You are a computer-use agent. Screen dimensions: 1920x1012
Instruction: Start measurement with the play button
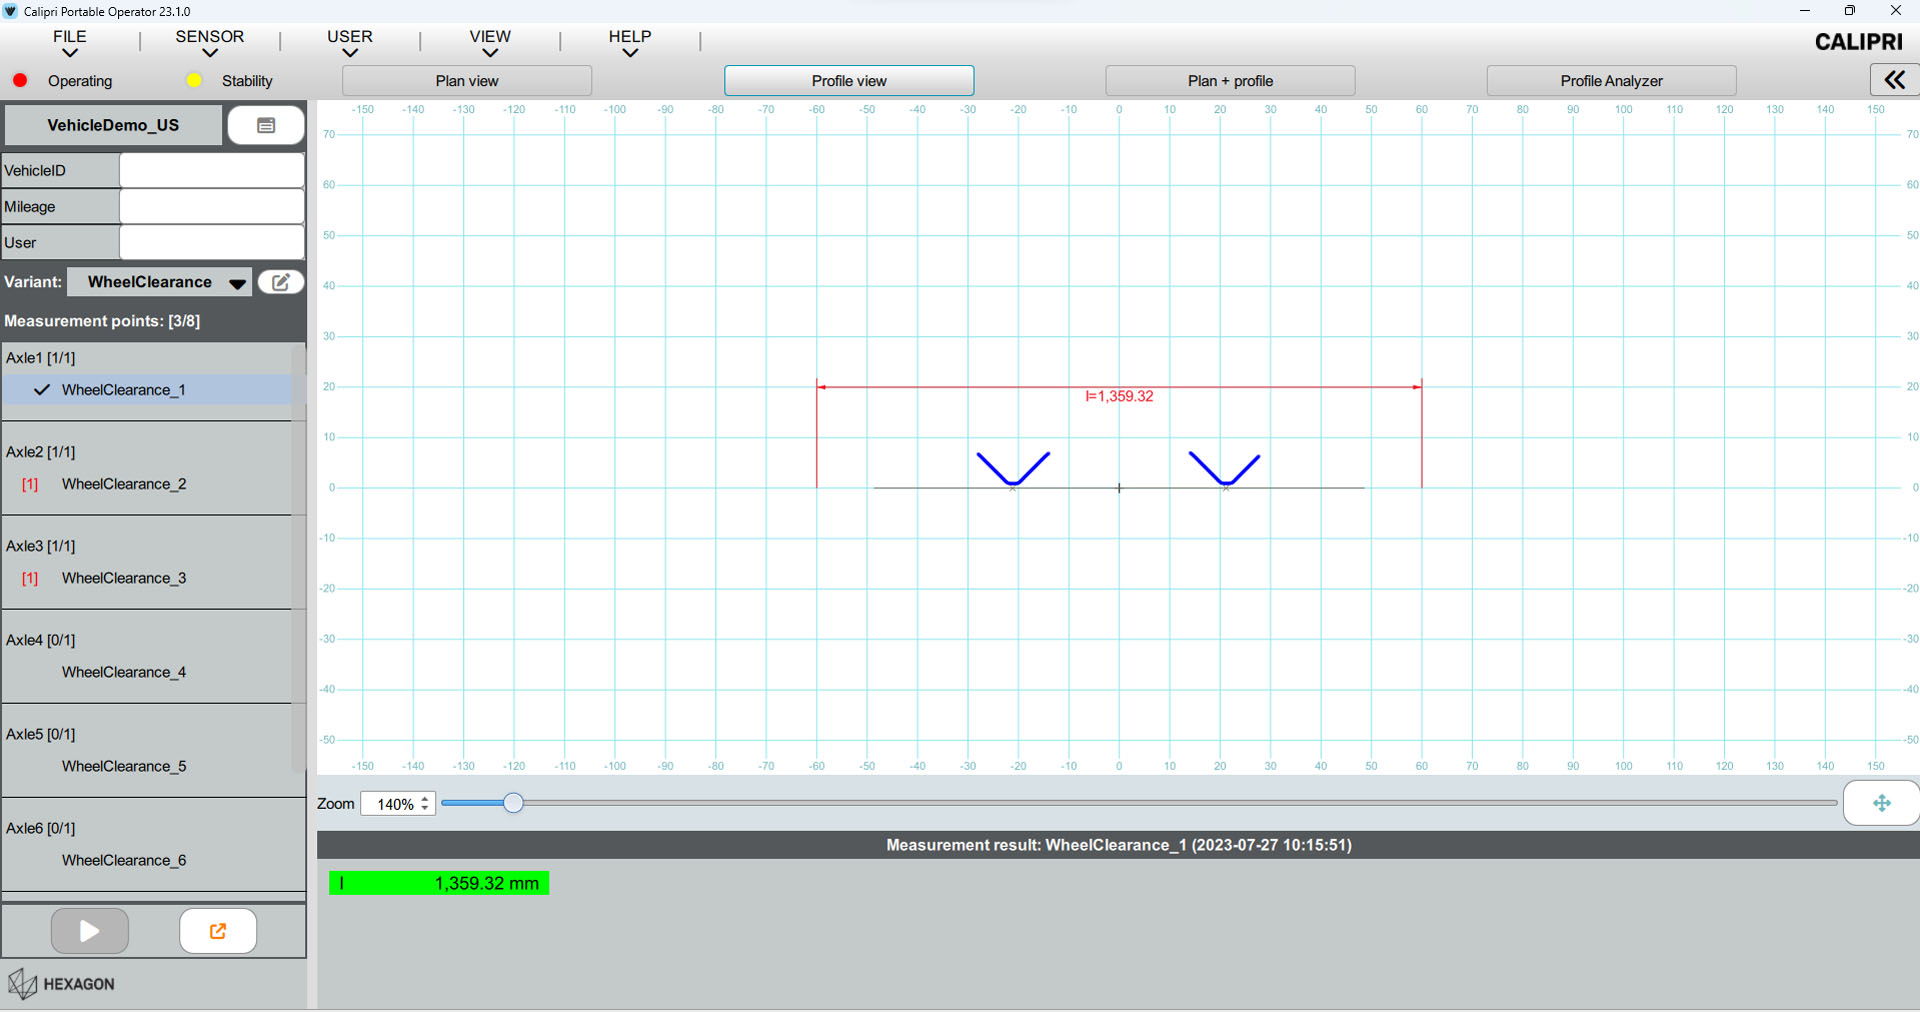(90, 931)
